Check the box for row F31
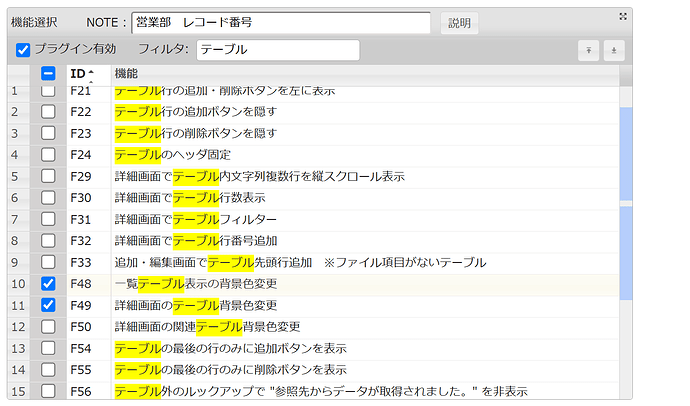Screen dimensions: 690x406 (x=48, y=219)
